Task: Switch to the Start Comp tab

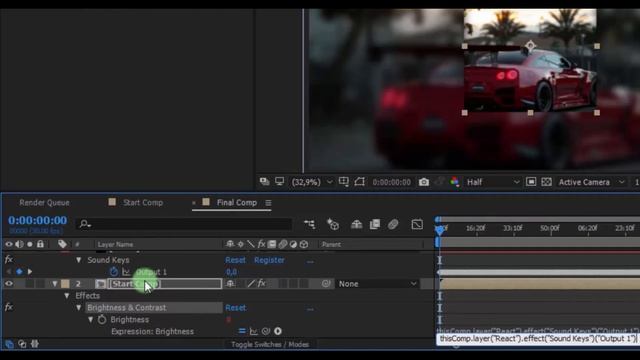Action: point(143,202)
